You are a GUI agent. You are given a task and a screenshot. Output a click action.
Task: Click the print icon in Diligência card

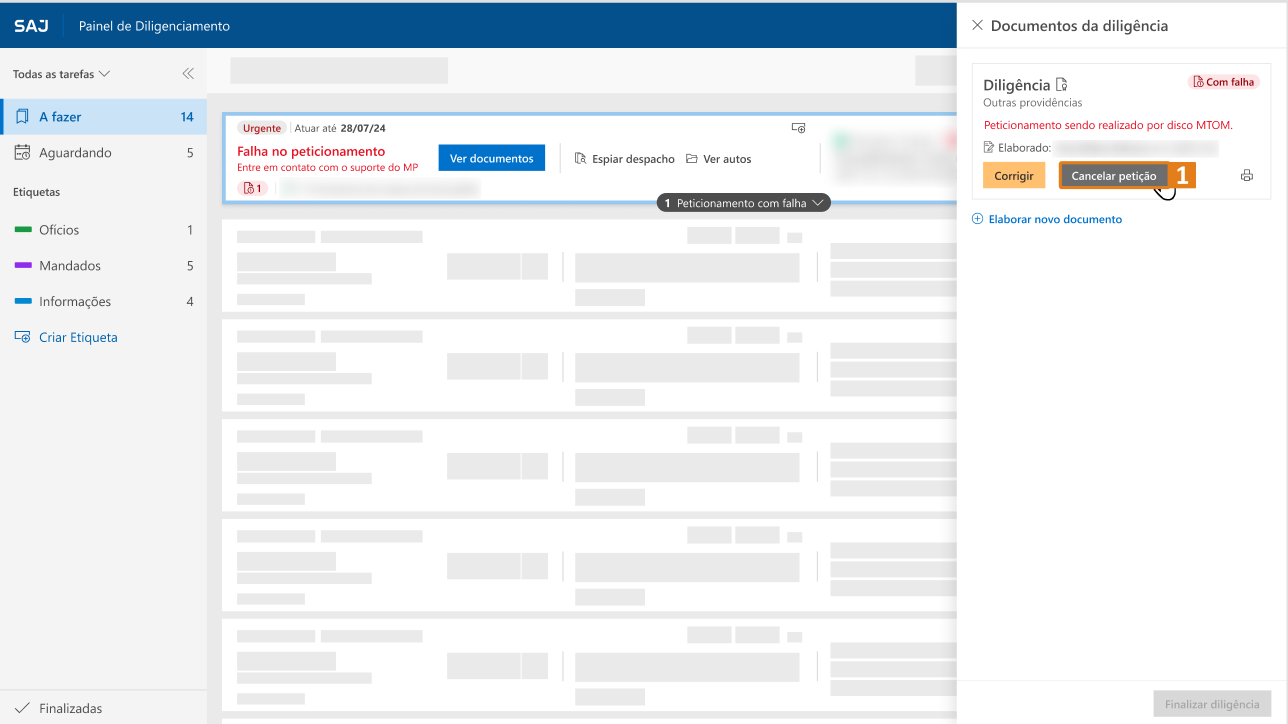(1246, 176)
